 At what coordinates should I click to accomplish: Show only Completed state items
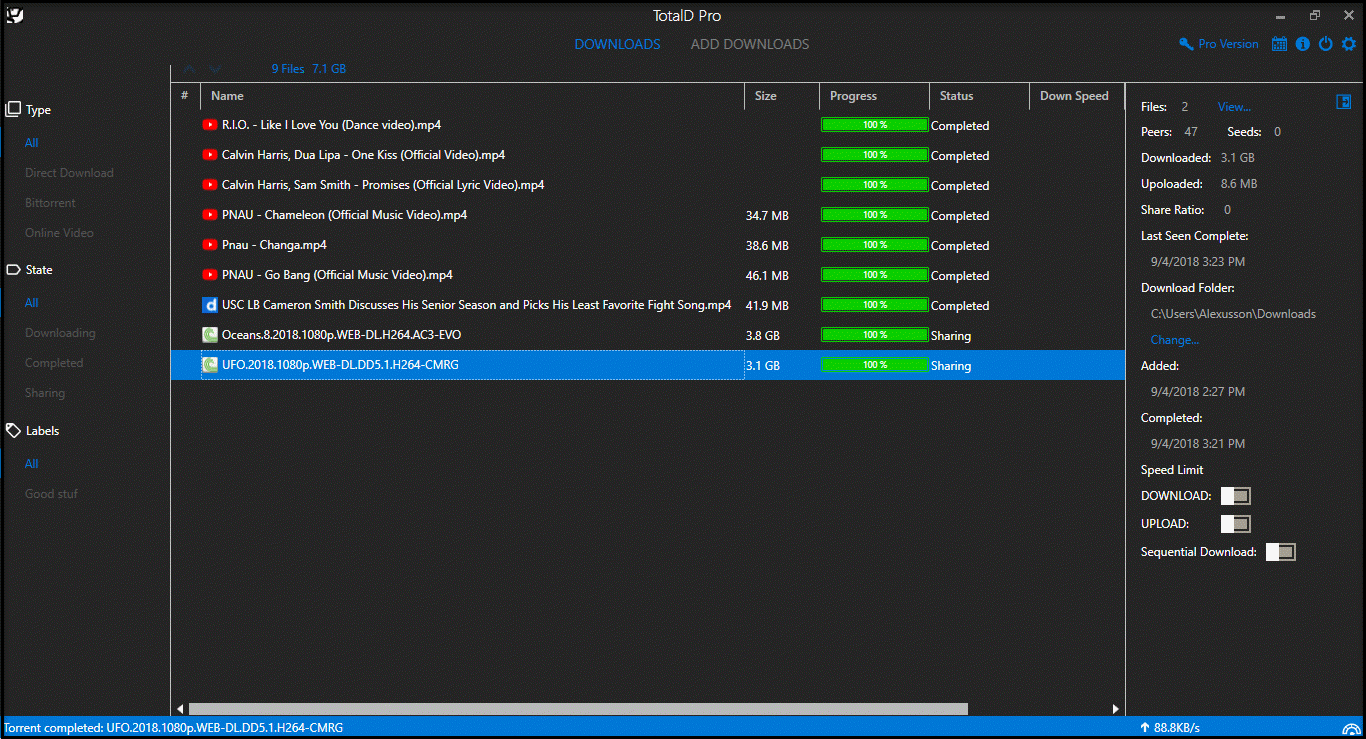point(54,363)
